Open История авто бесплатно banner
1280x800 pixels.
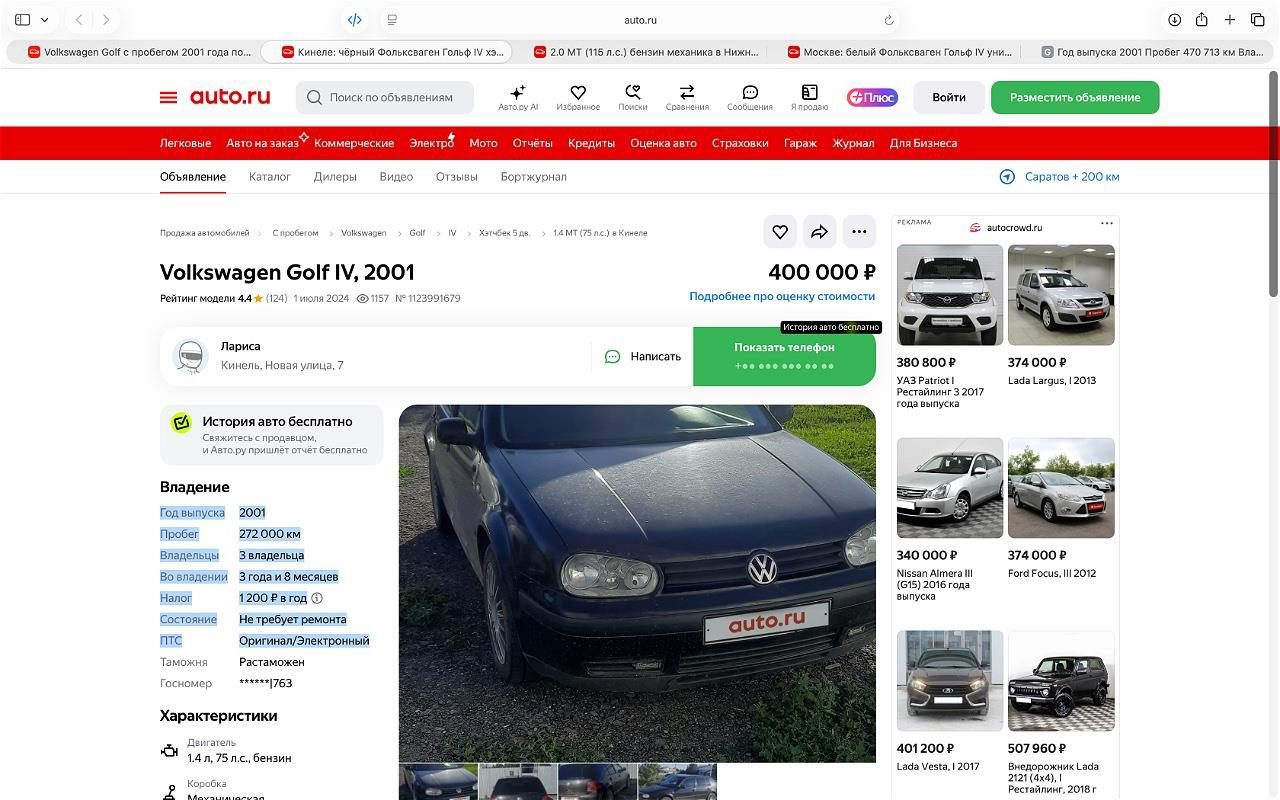271,435
